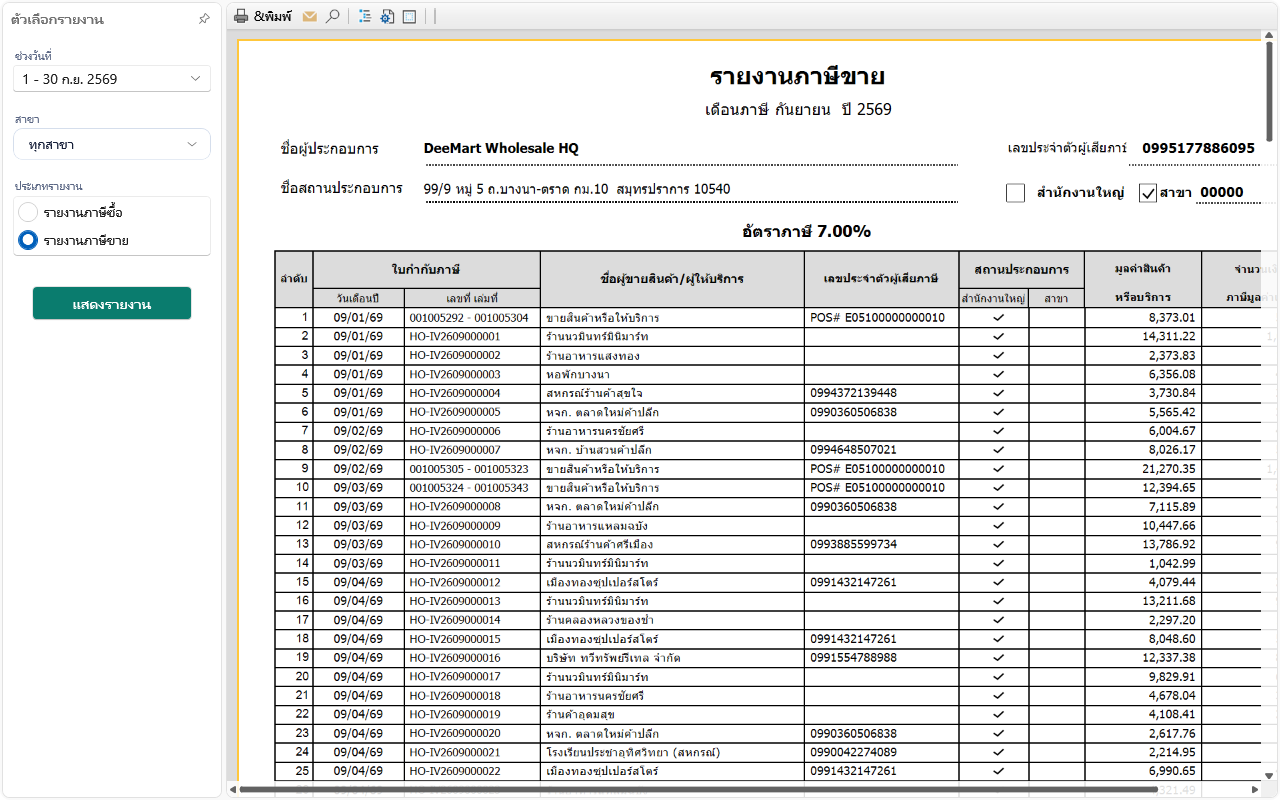The width and height of the screenshot is (1280, 800).
Task: Pin the ตัวเลือกรายงาน panel
Action: 204,19
